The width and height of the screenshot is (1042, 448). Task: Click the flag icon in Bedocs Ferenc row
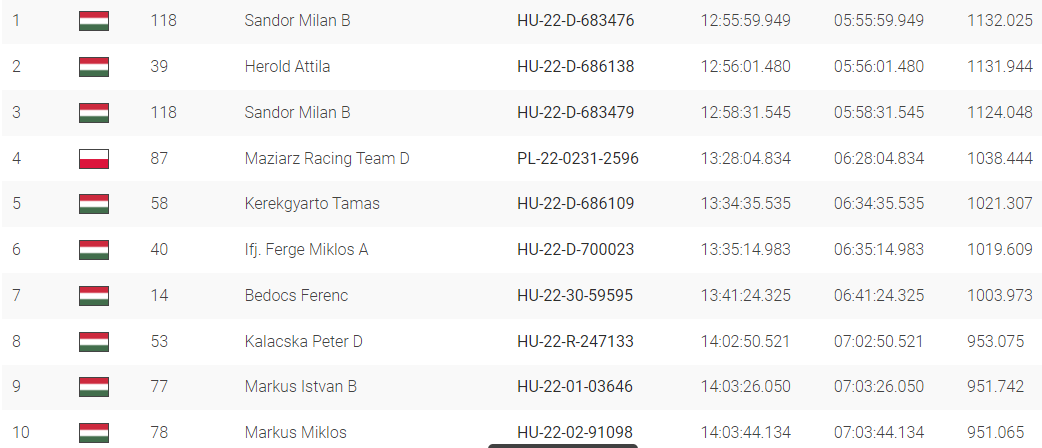point(94,295)
